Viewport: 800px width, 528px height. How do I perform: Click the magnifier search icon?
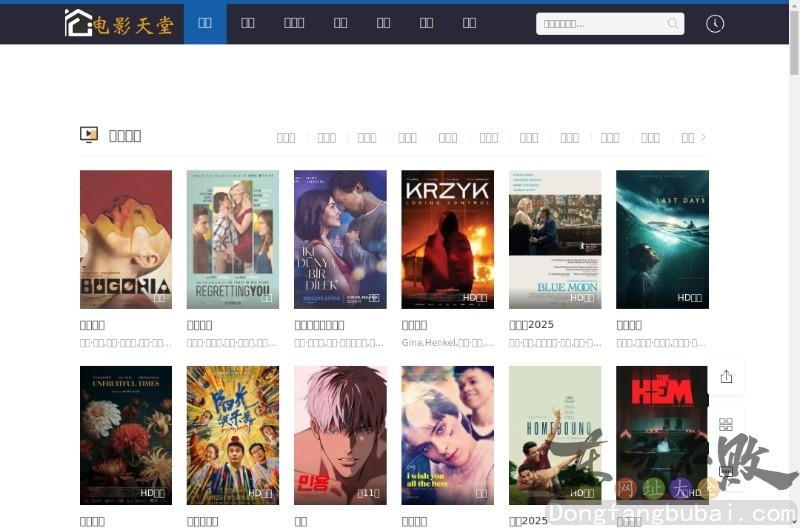[x=673, y=24]
